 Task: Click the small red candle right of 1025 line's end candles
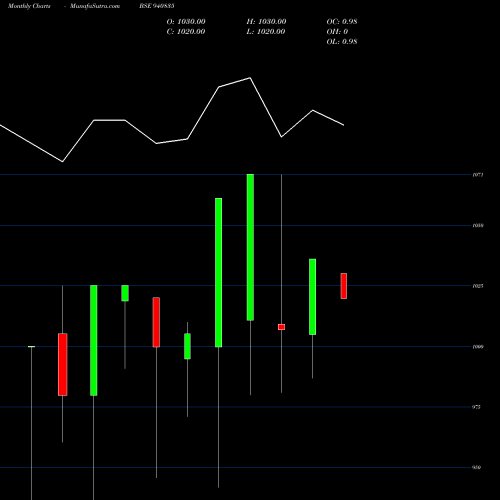pyautogui.click(x=344, y=286)
